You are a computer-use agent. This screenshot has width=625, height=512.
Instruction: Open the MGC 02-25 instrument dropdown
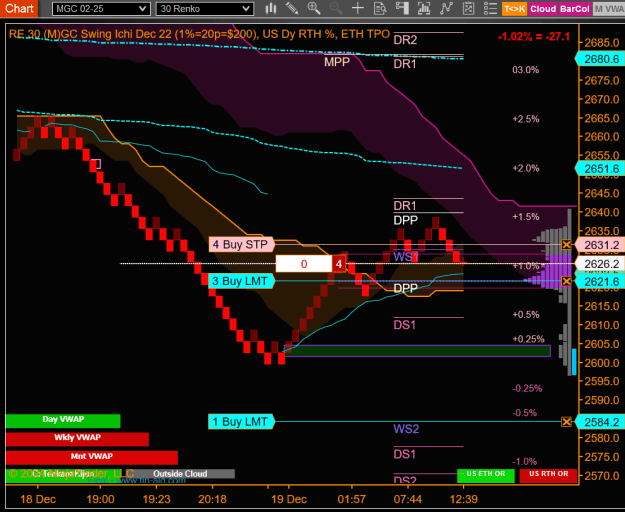coord(101,9)
